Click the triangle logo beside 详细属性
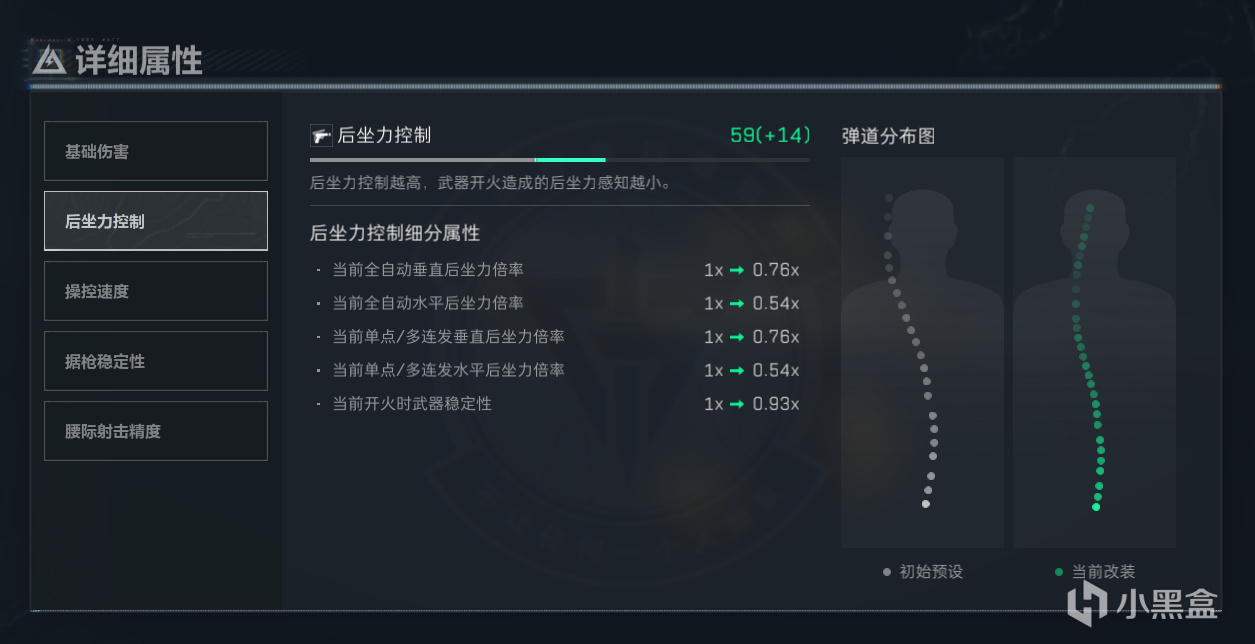 [x=49, y=61]
